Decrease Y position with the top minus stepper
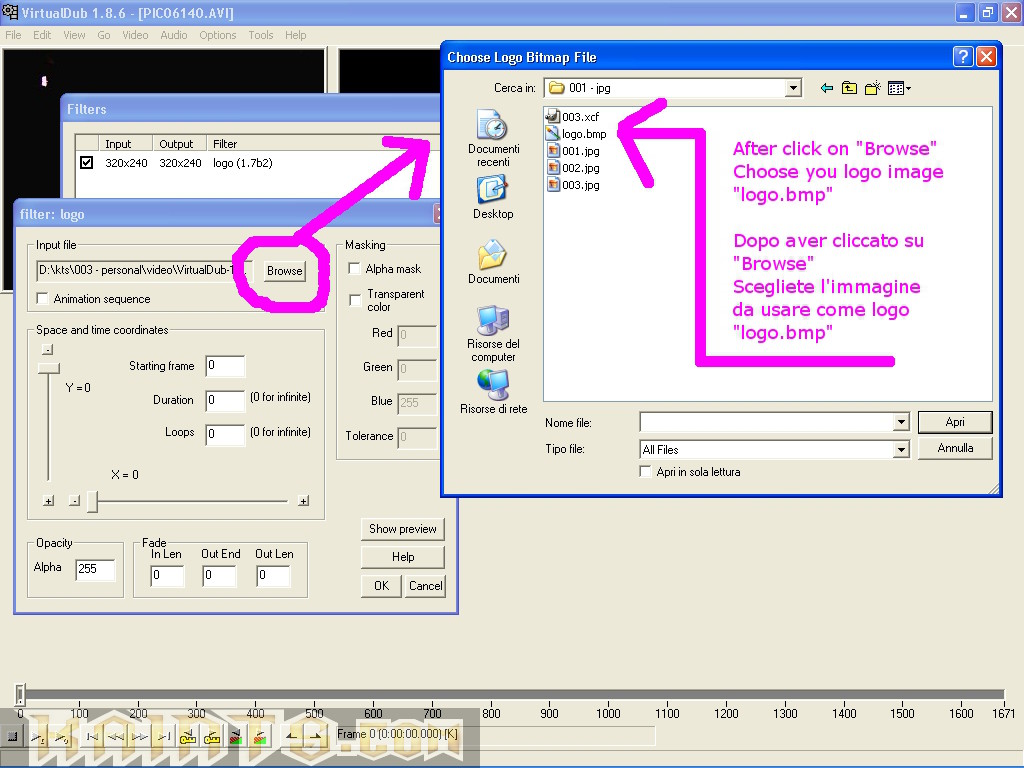Screen dimensions: 1024x768 point(48,349)
